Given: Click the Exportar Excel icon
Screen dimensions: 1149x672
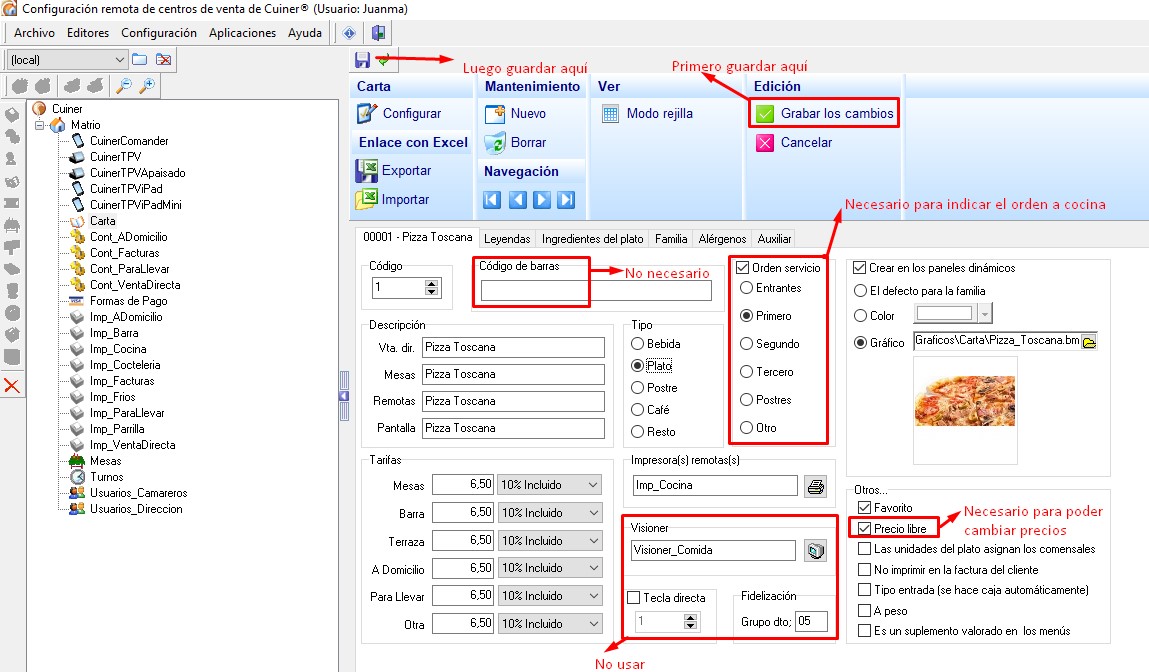Looking at the screenshot, I should 366,171.
